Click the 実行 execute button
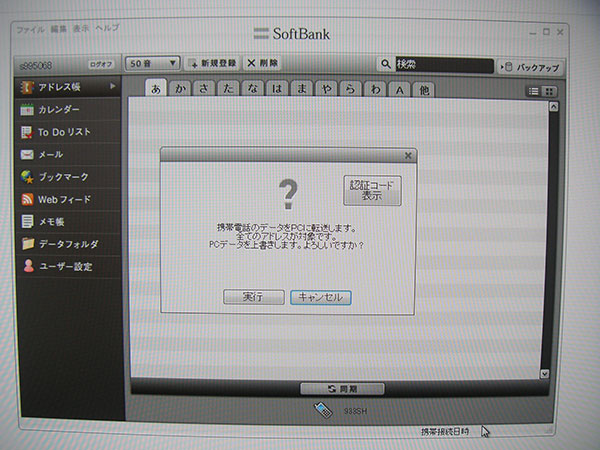 [254, 297]
